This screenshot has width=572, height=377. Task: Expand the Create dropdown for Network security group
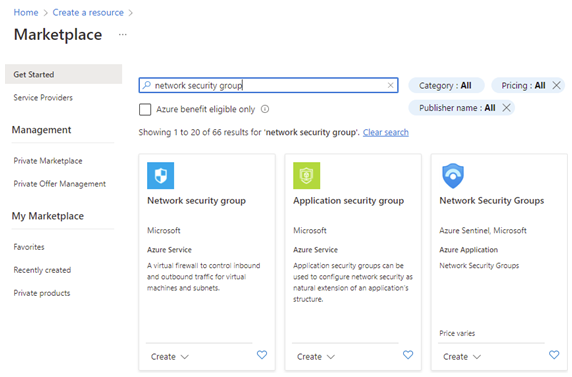[x=170, y=357]
